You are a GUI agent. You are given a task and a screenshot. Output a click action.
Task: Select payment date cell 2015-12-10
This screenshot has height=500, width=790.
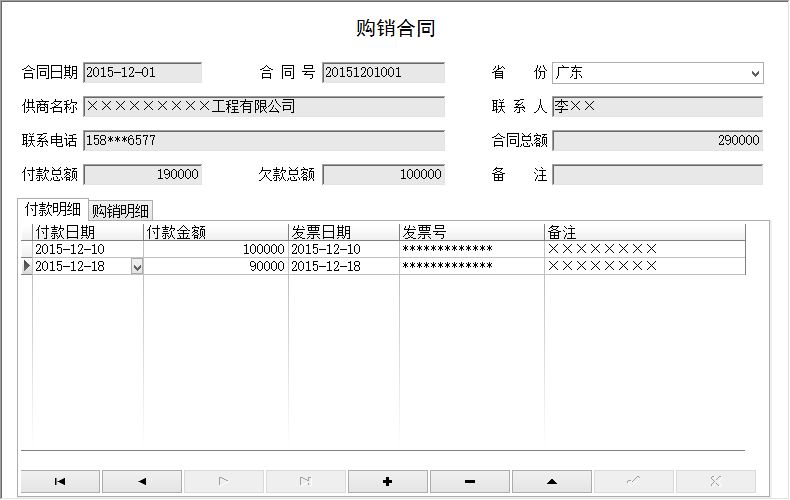(88, 249)
